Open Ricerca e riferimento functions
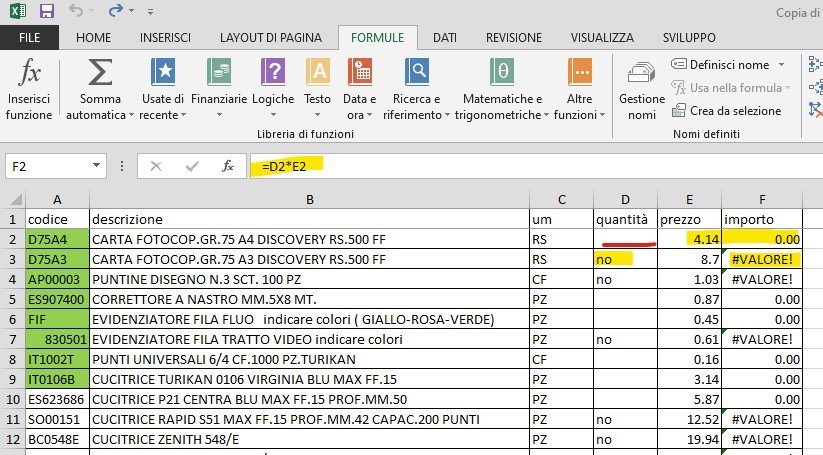The height and width of the screenshot is (455, 823). point(417,89)
